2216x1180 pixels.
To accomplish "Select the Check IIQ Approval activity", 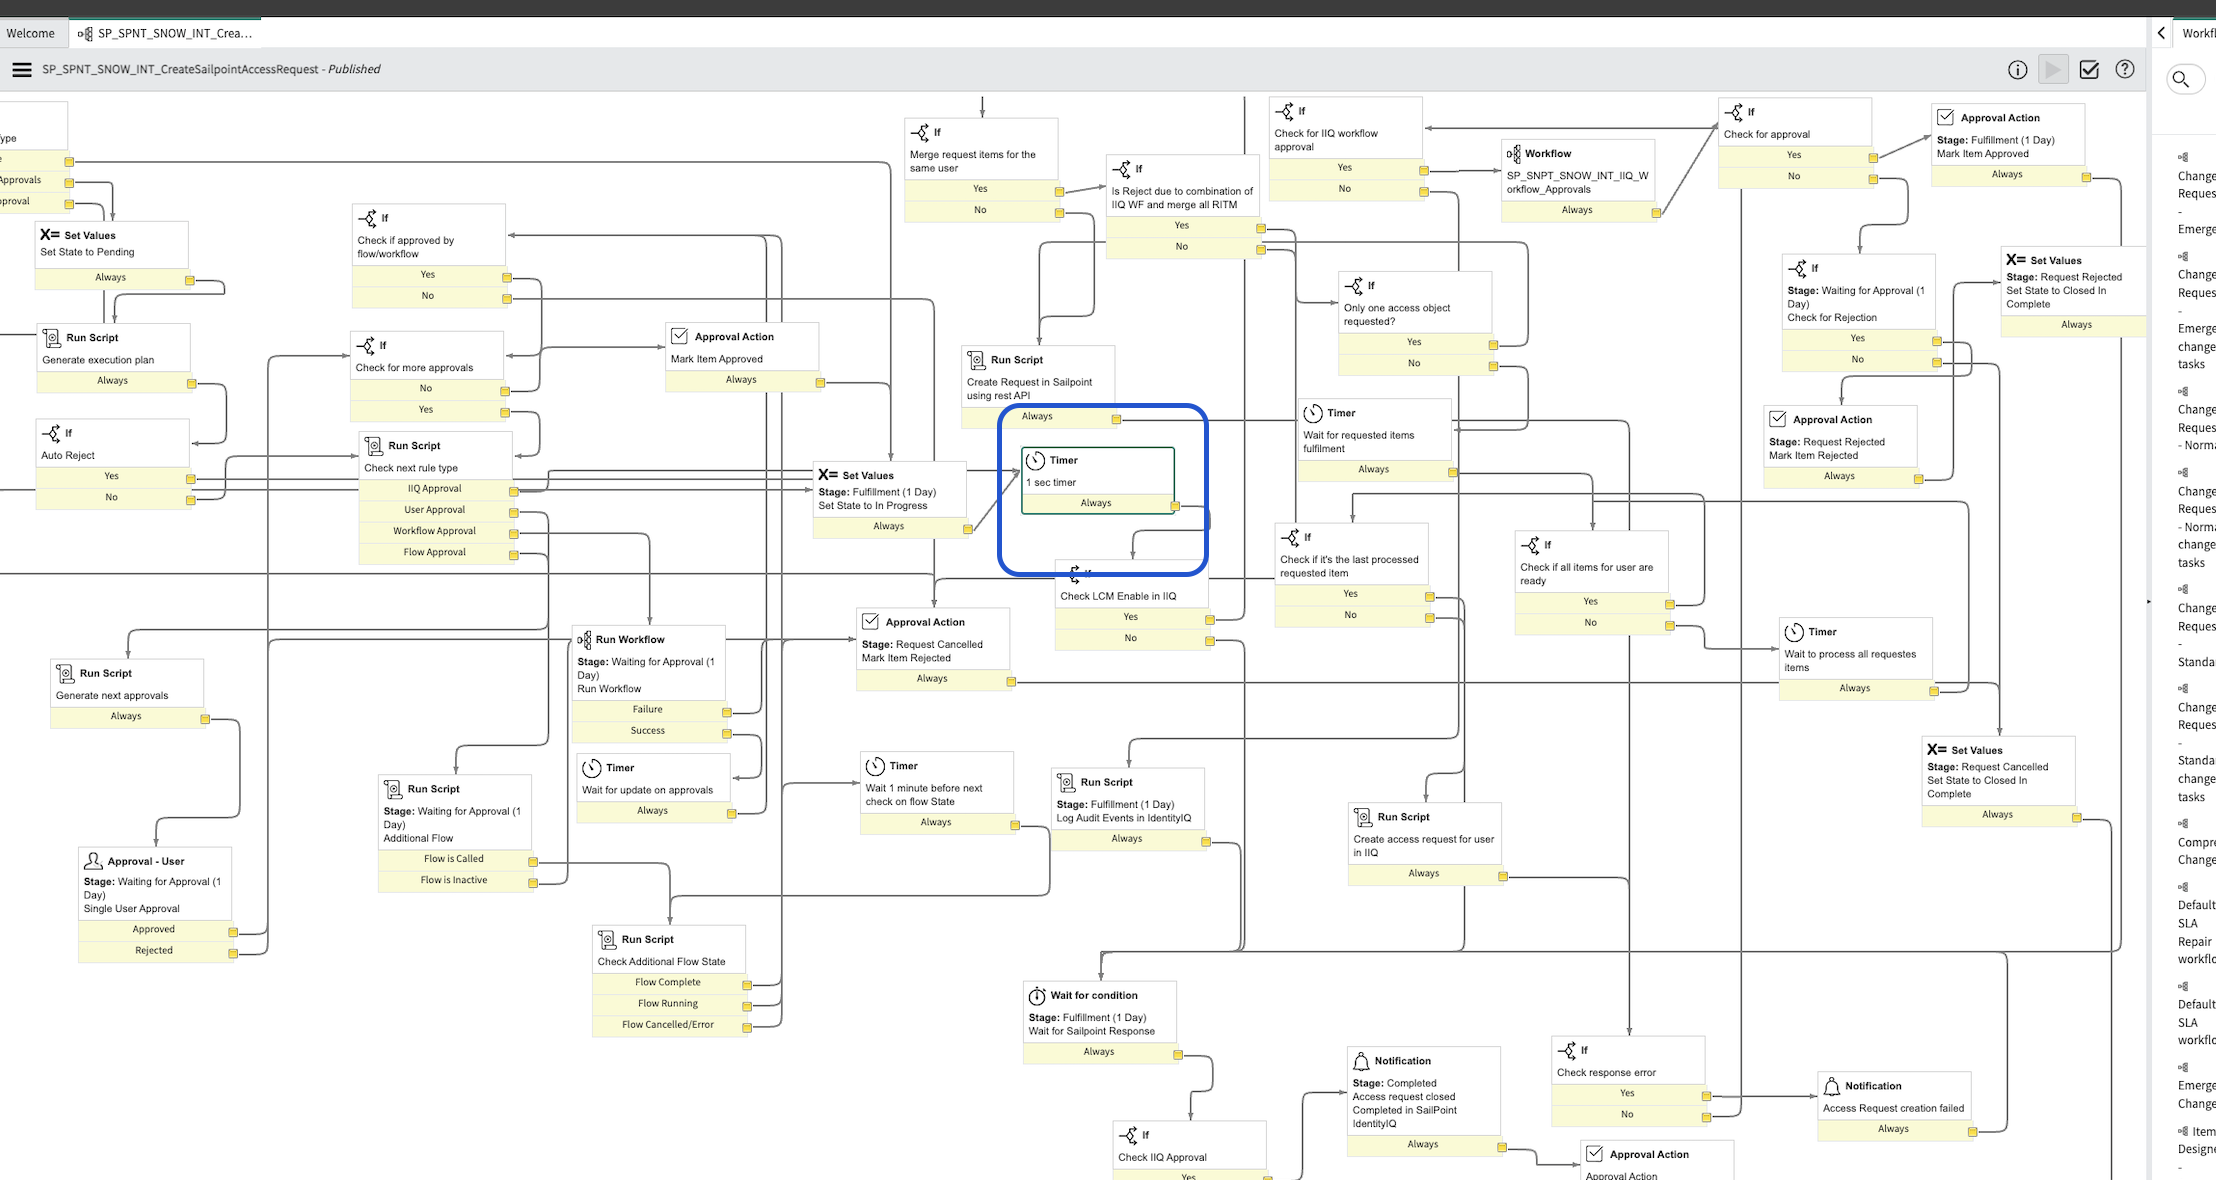I will click(x=1190, y=1150).
